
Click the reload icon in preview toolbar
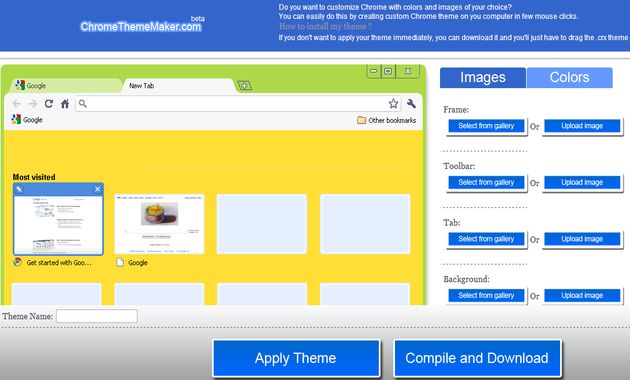(x=49, y=104)
